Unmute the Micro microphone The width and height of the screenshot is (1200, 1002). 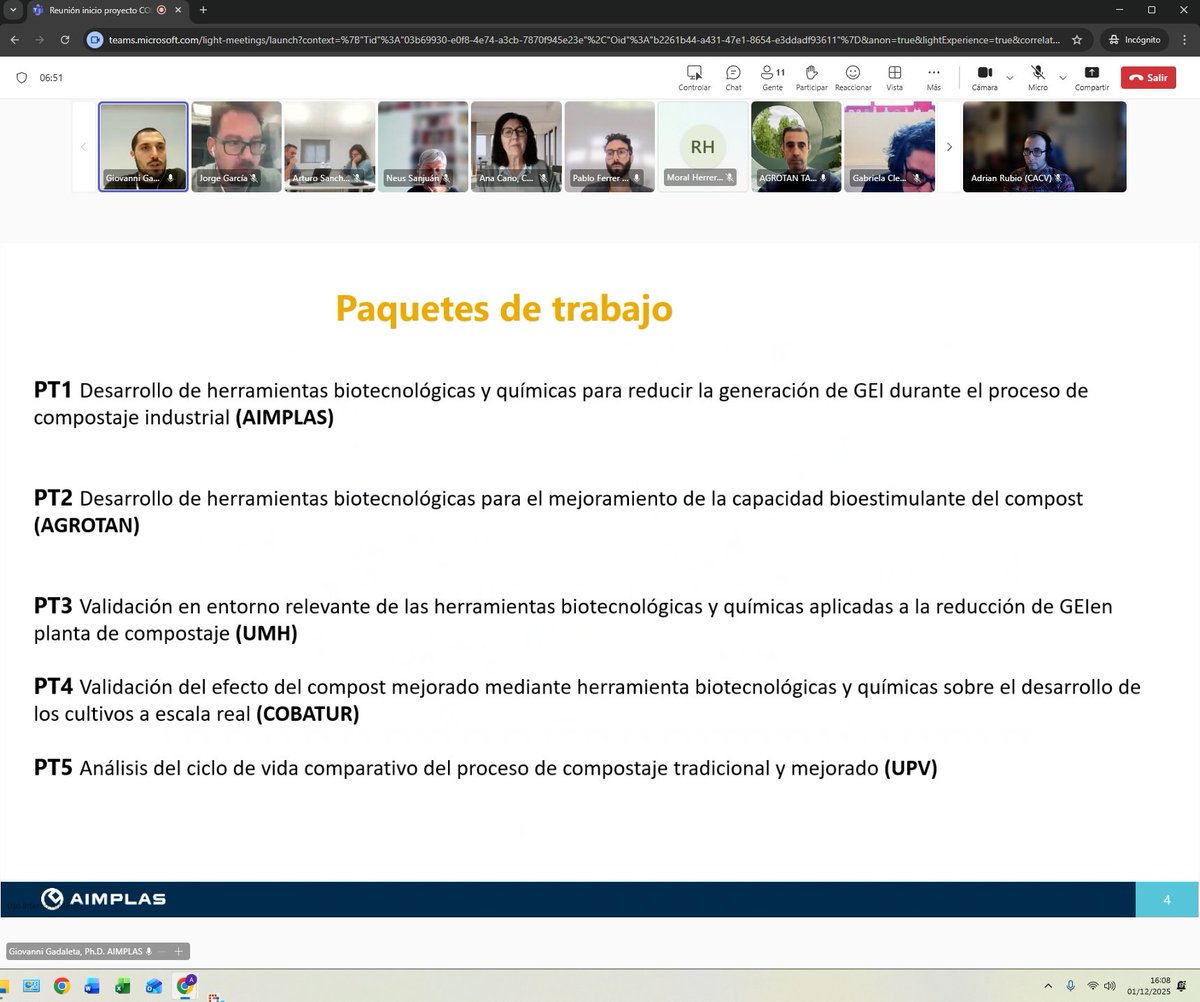tap(1038, 78)
